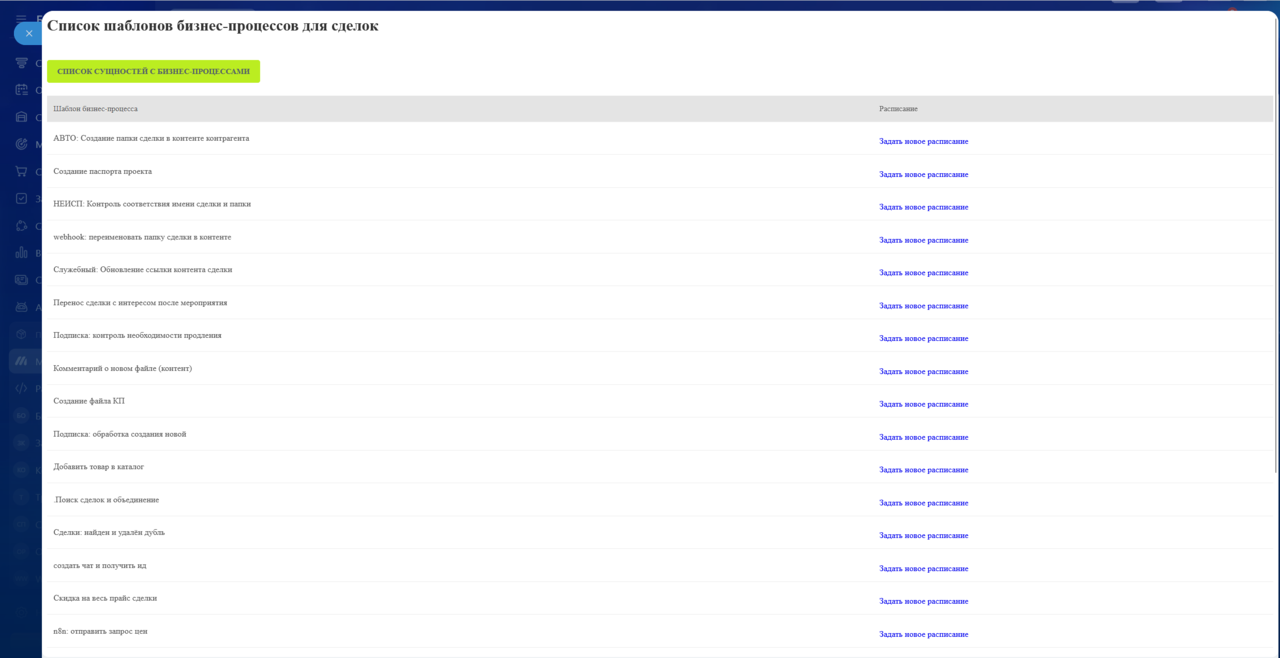Set new schedule for "Добавить товар в каталог"
This screenshot has width=1280, height=658.
point(923,470)
